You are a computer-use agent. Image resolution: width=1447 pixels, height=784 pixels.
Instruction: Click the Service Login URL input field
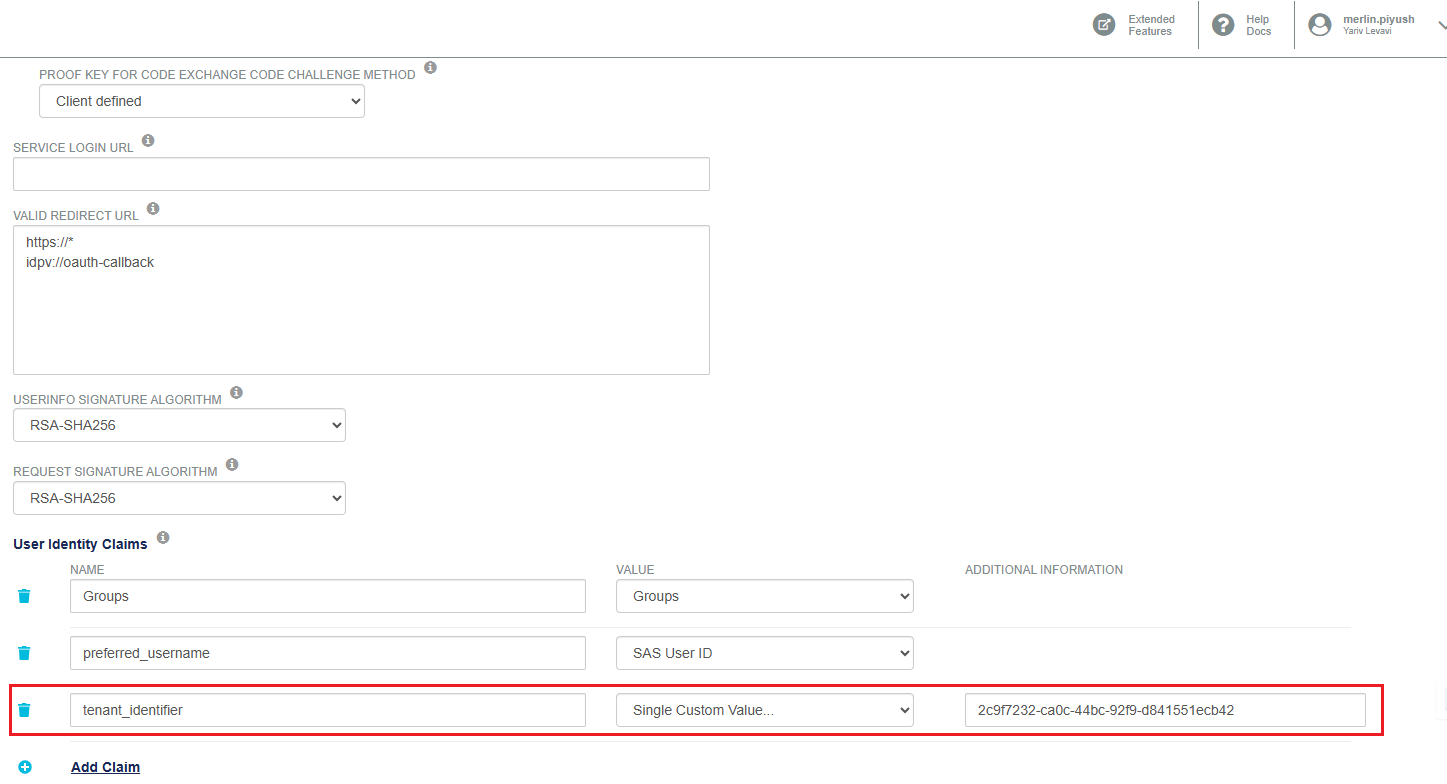[361, 174]
